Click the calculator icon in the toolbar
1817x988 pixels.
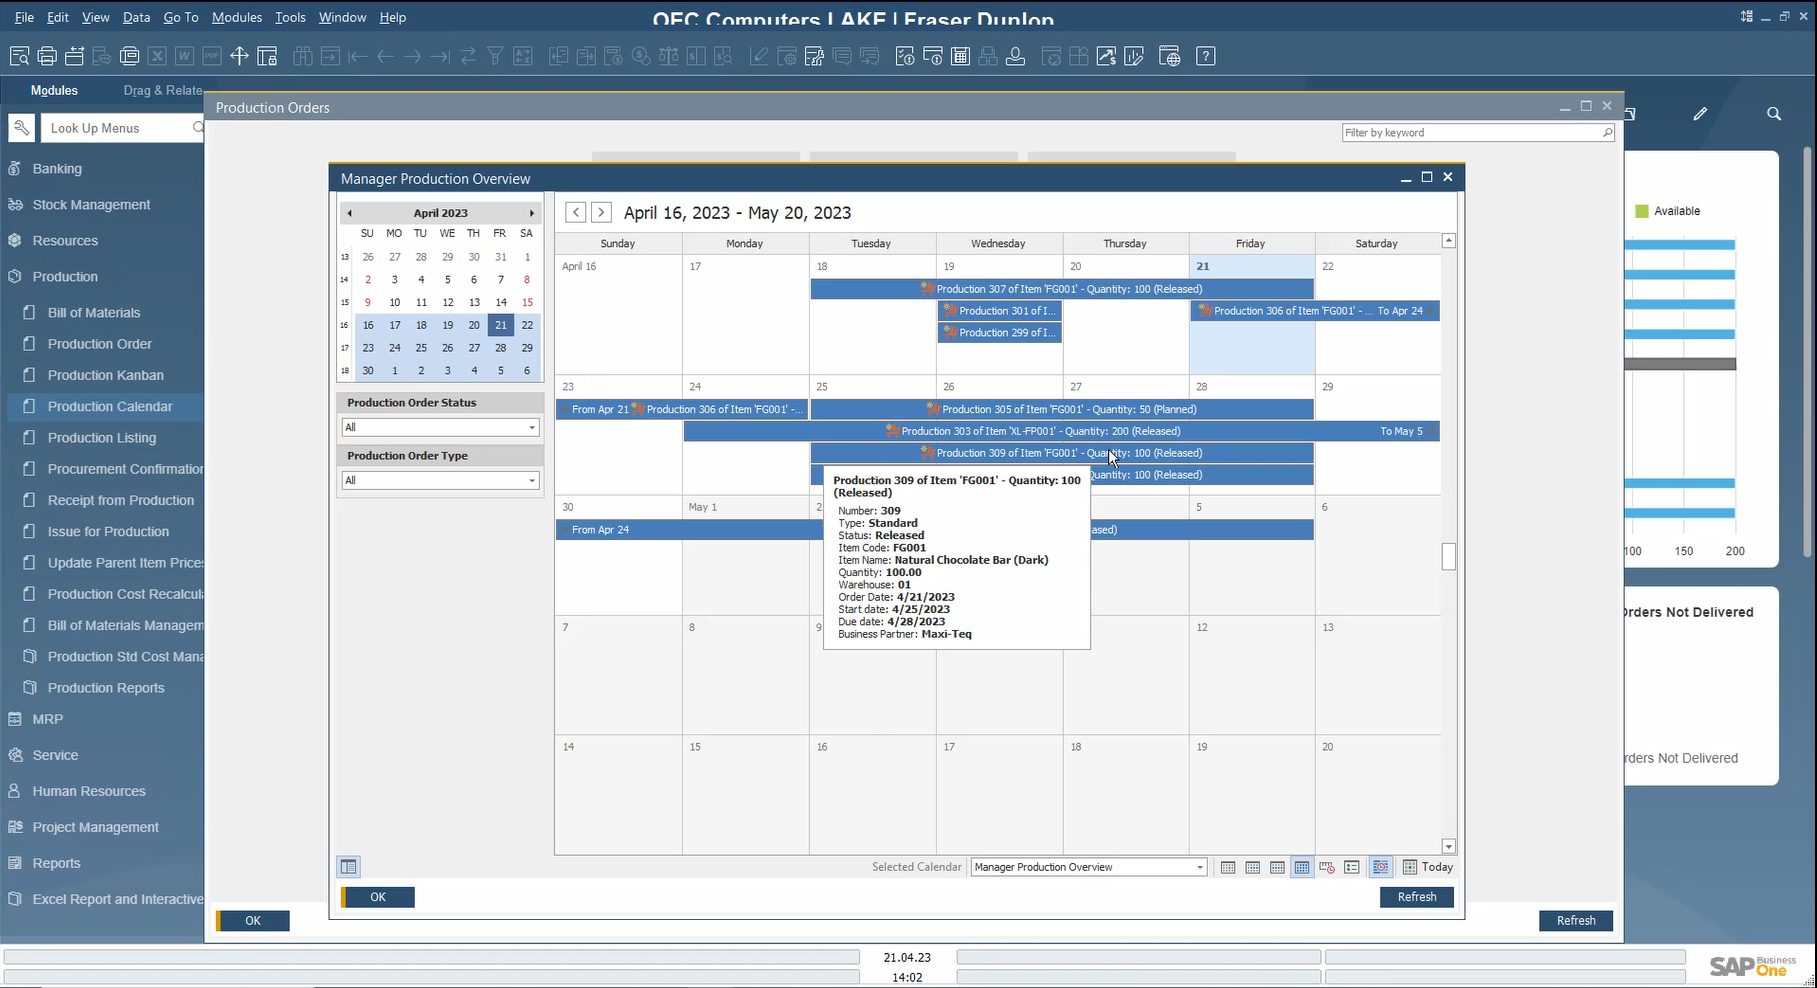click(960, 56)
